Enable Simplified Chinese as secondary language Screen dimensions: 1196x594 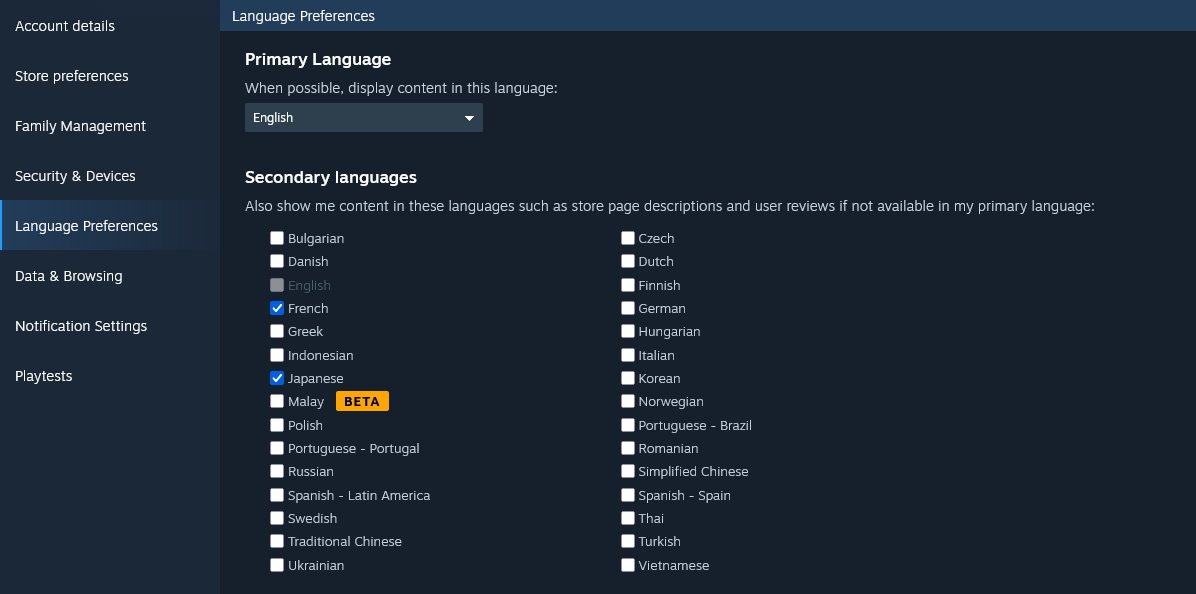pos(628,471)
